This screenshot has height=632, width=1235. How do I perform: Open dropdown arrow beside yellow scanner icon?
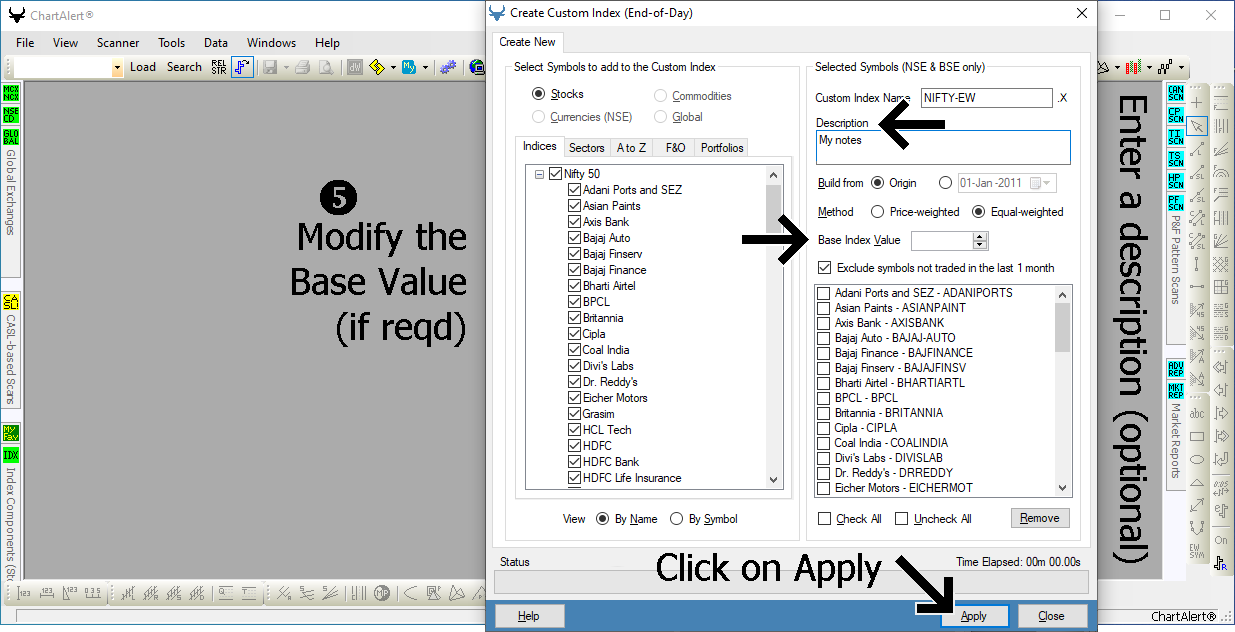coord(394,67)
